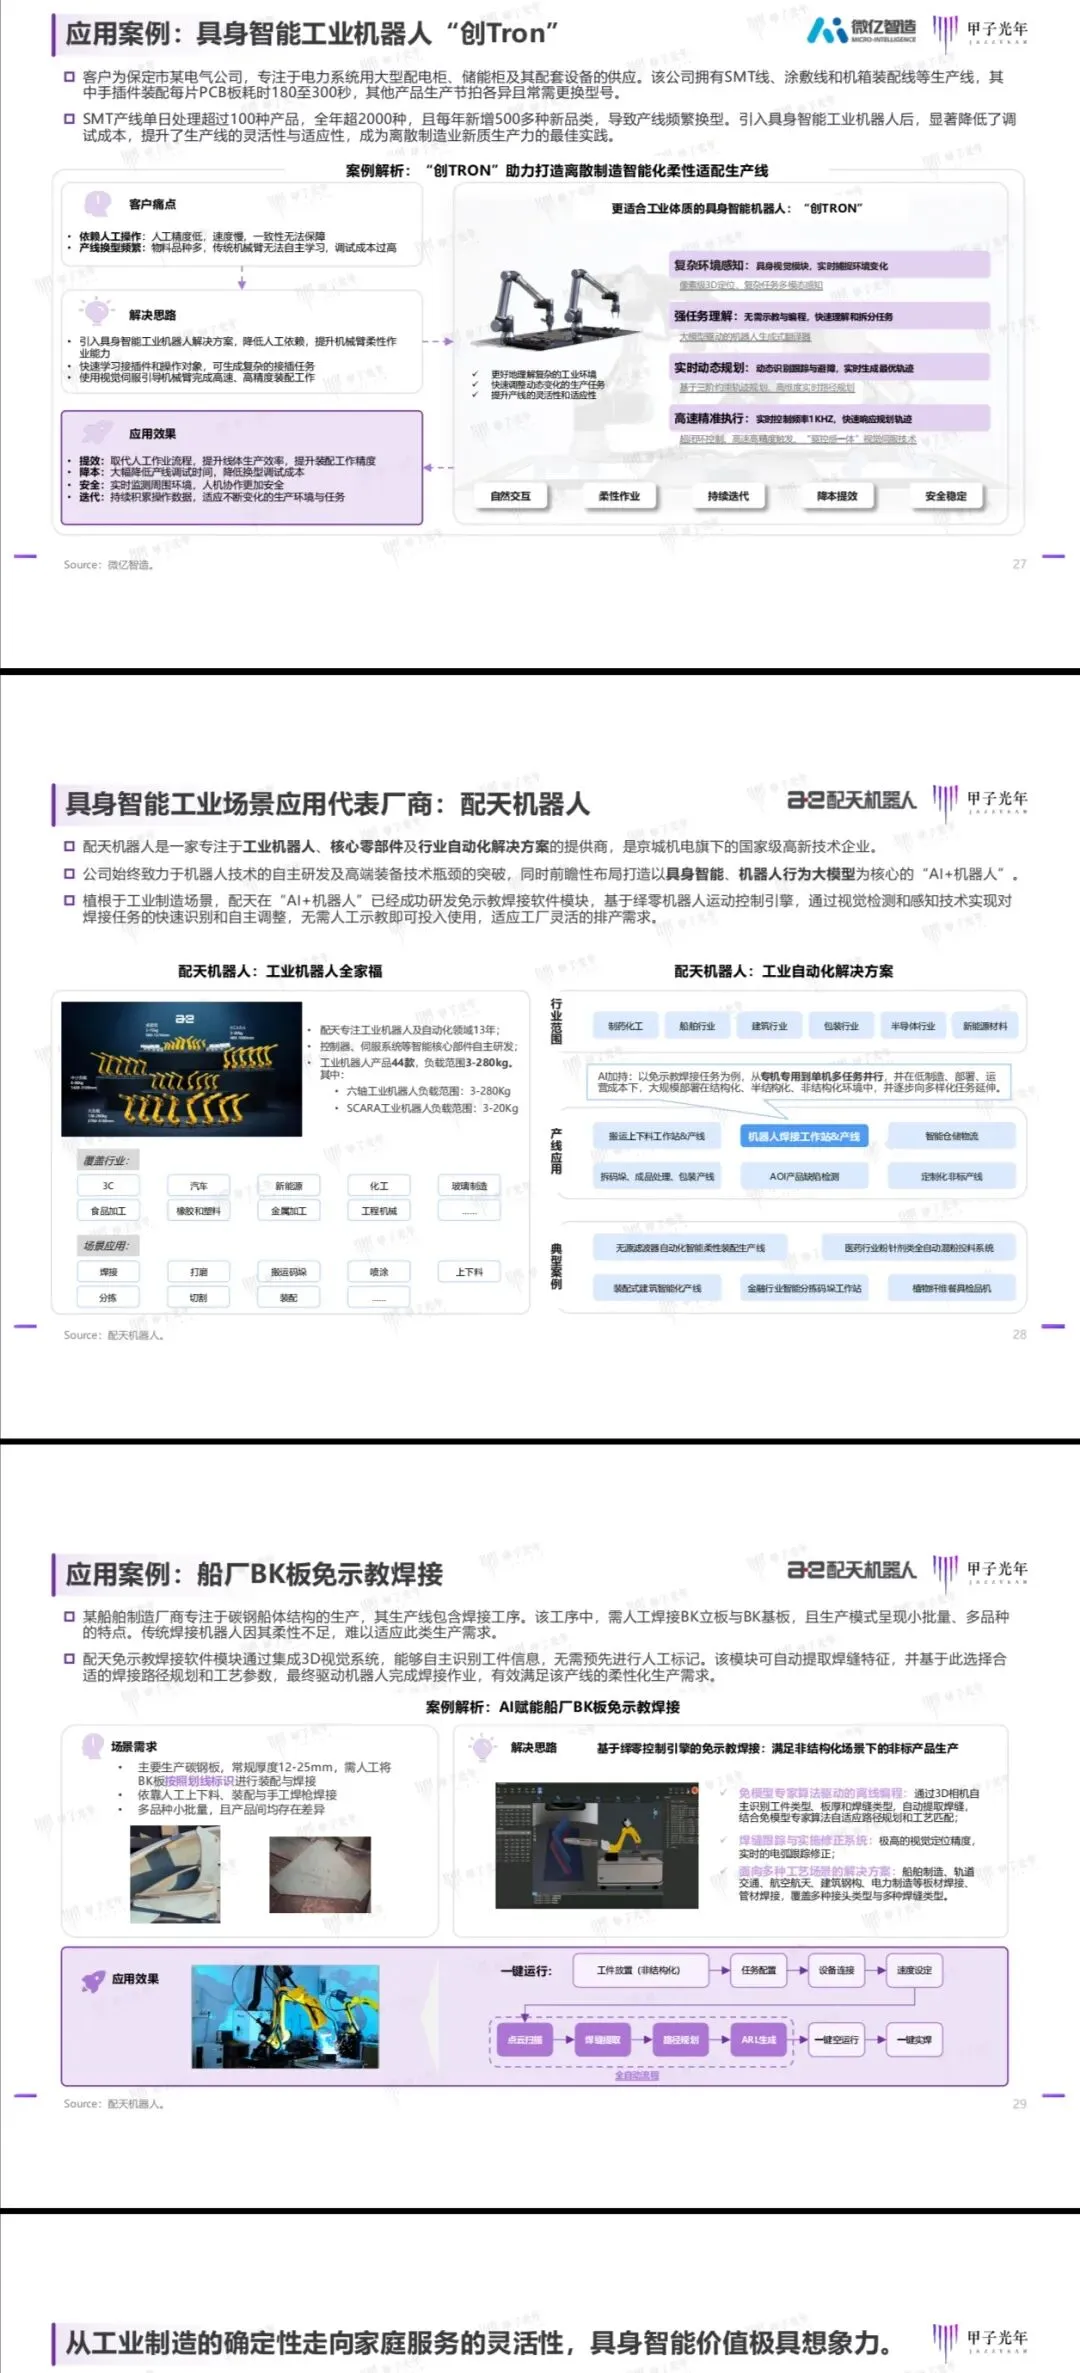Image resolution: width=1080 pixels, height=2373 pixels.
Task: Click the 分拣 scenario tag
Action: click(108, 1297)
